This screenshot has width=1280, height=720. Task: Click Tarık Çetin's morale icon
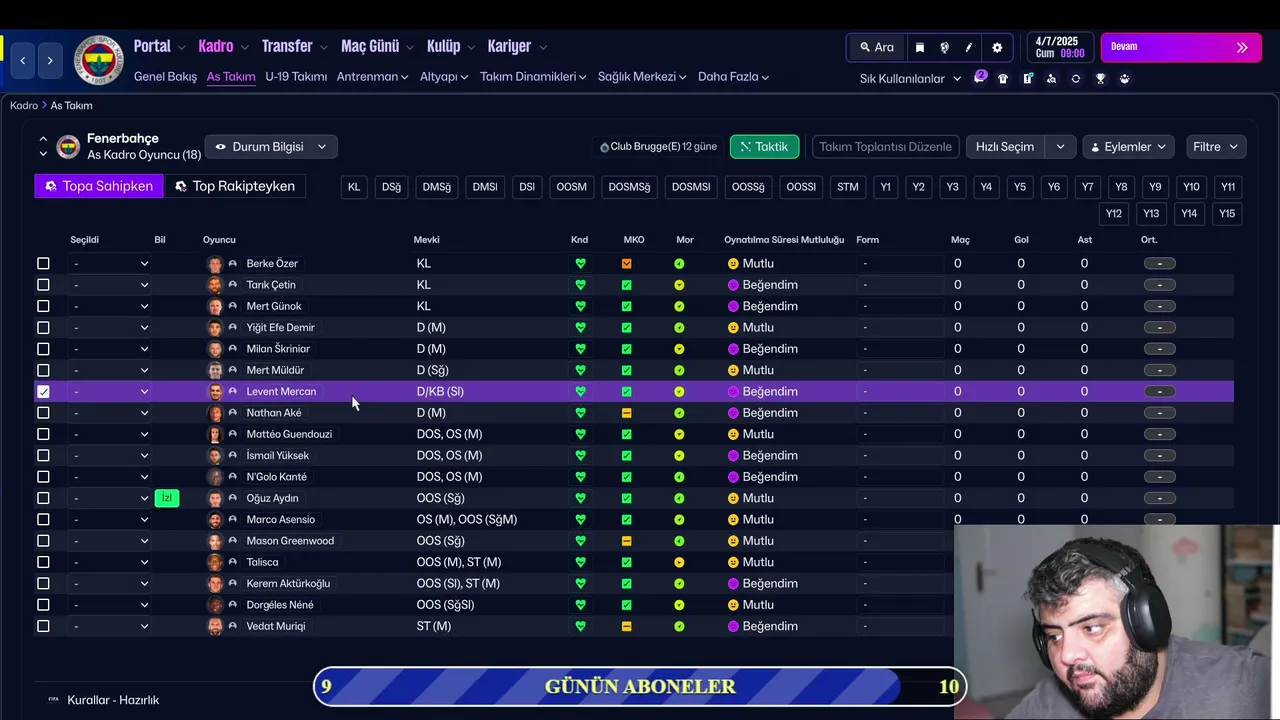679,285
